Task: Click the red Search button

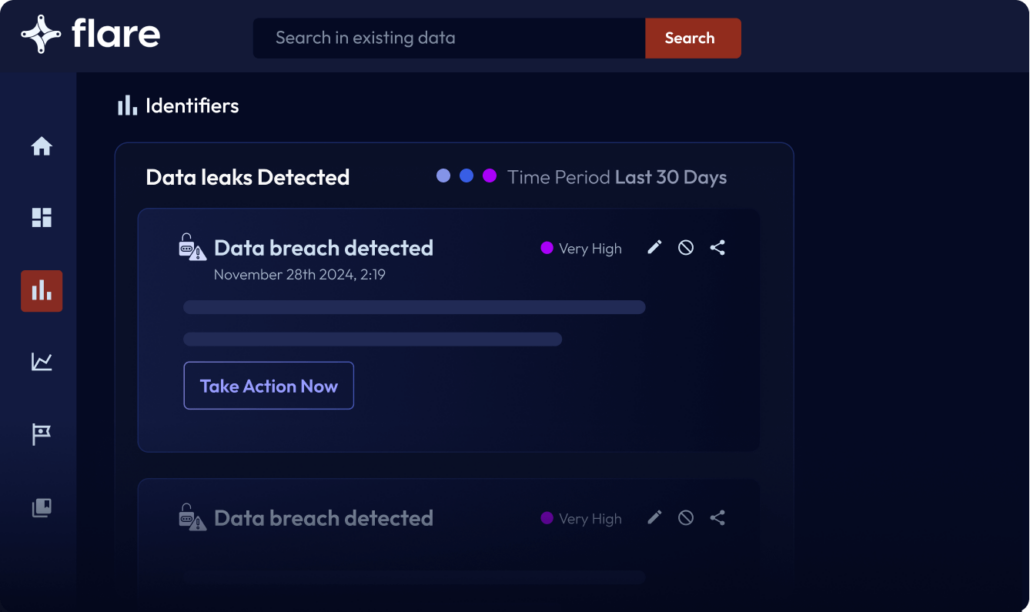Action: pyautogui.click(x=692, y=38)
